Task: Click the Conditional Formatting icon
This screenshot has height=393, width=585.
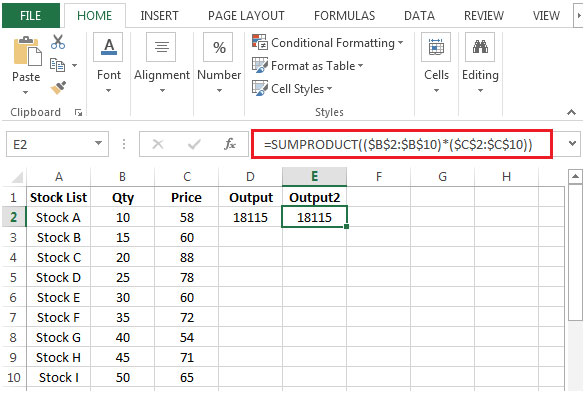Action: 260,42
